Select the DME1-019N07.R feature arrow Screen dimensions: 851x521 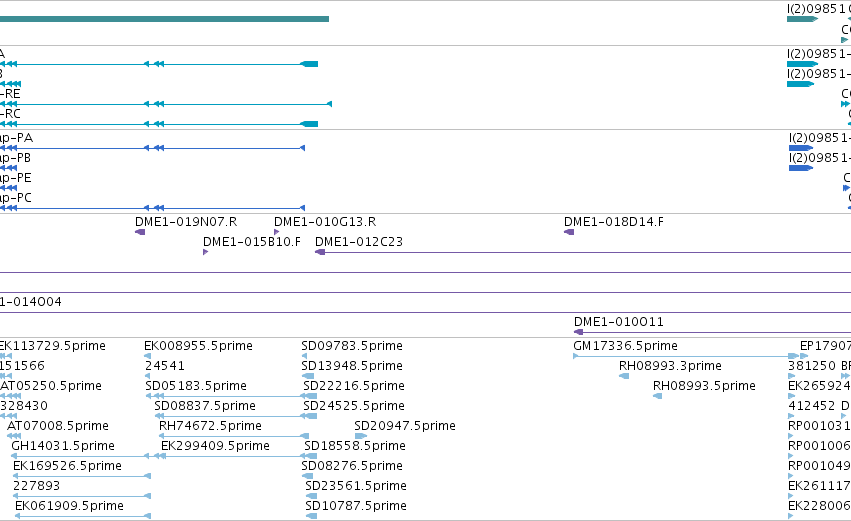click(x=140, y=232)
